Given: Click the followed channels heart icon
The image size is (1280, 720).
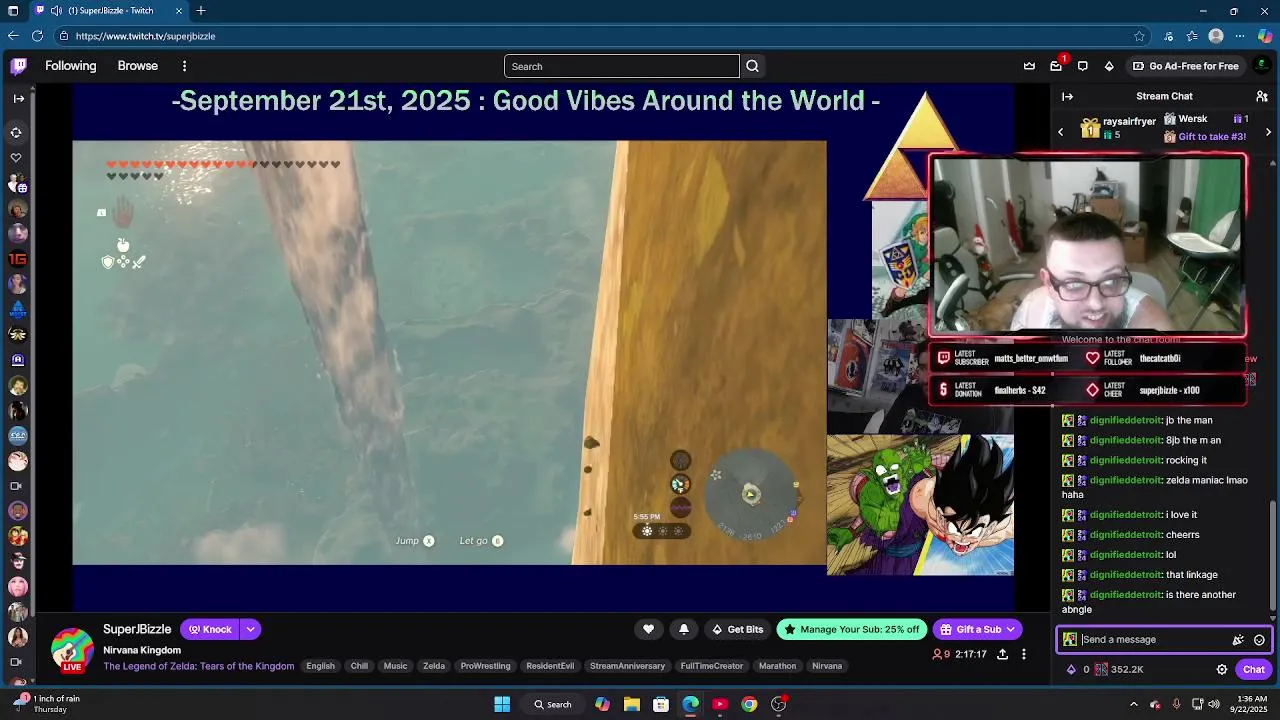Looking at the screenshot, I should 16,157.
